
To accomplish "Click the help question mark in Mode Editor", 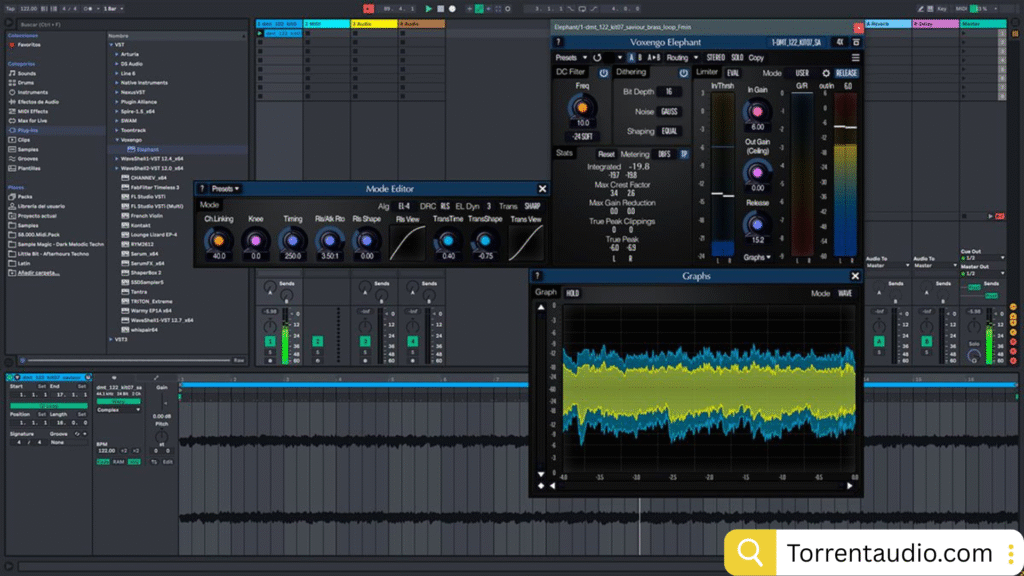I will coord(201,188).
